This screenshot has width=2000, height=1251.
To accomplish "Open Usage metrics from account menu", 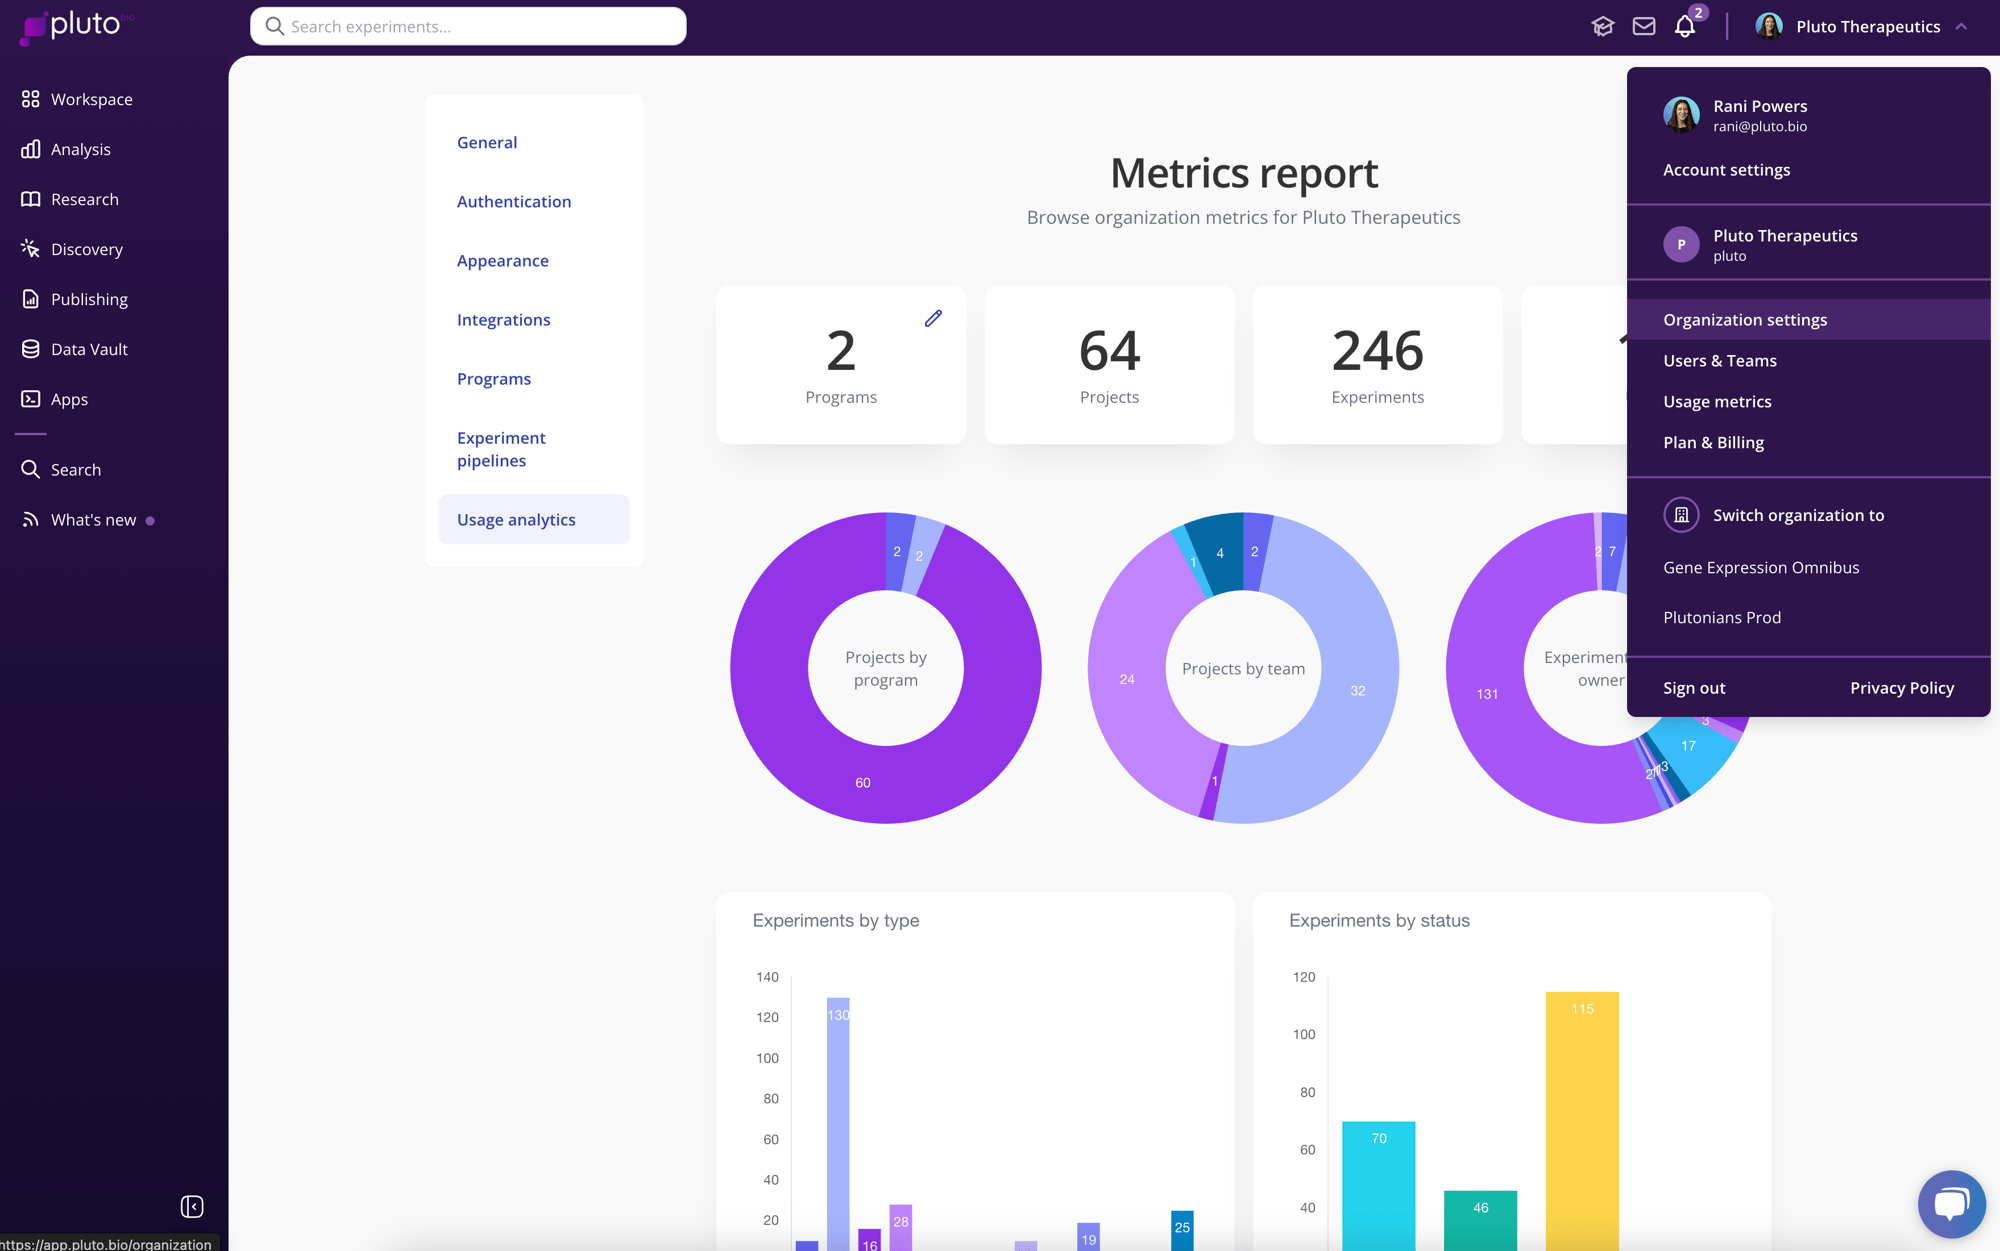I will [x=1717, y=402].
